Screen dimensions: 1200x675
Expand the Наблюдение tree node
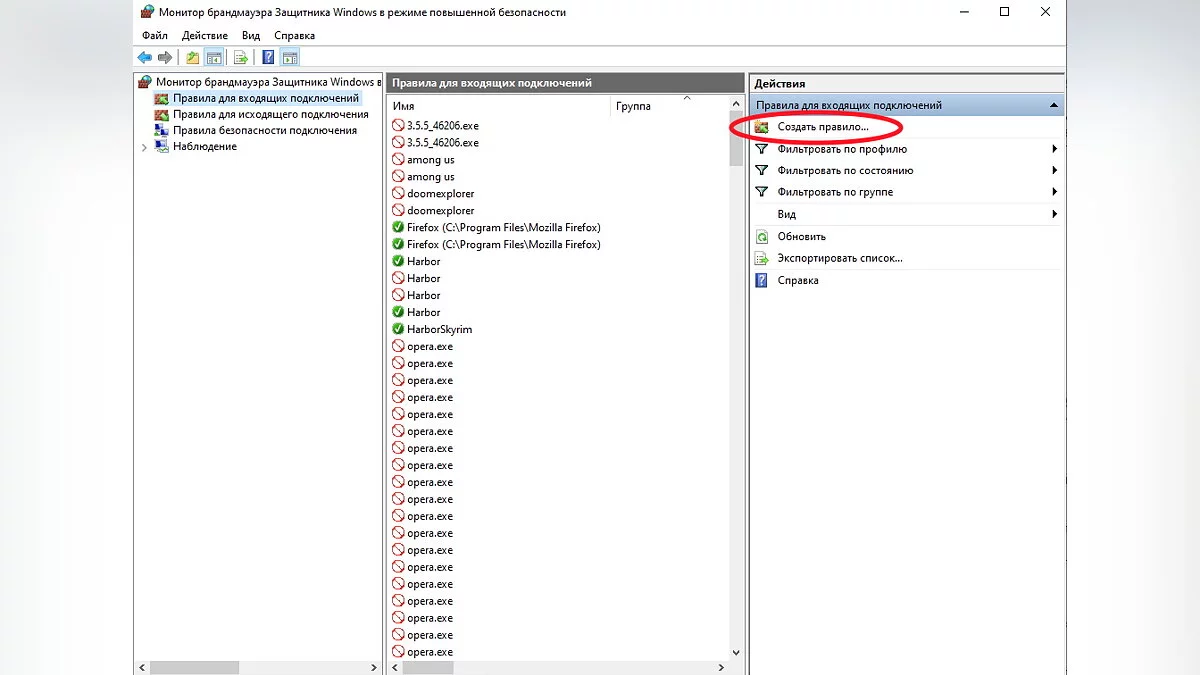(144, 147)
